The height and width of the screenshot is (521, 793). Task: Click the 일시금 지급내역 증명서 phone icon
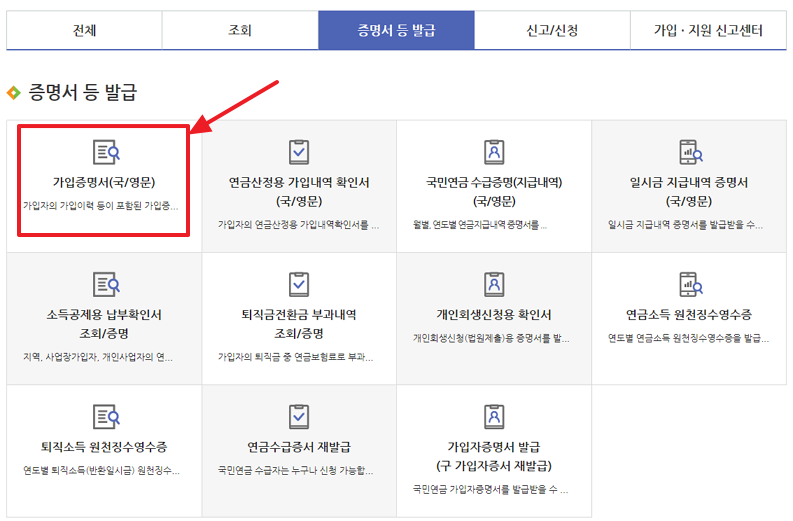[690, 152]
